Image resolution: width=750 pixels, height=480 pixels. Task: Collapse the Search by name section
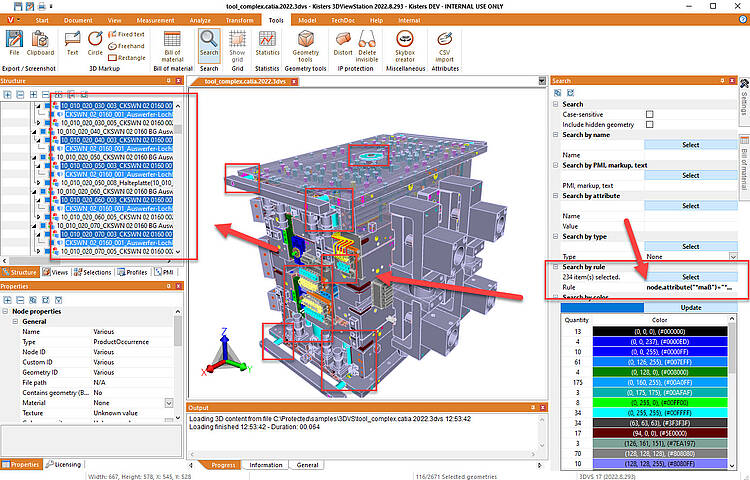pyautogui.click(x=556, y=135)
